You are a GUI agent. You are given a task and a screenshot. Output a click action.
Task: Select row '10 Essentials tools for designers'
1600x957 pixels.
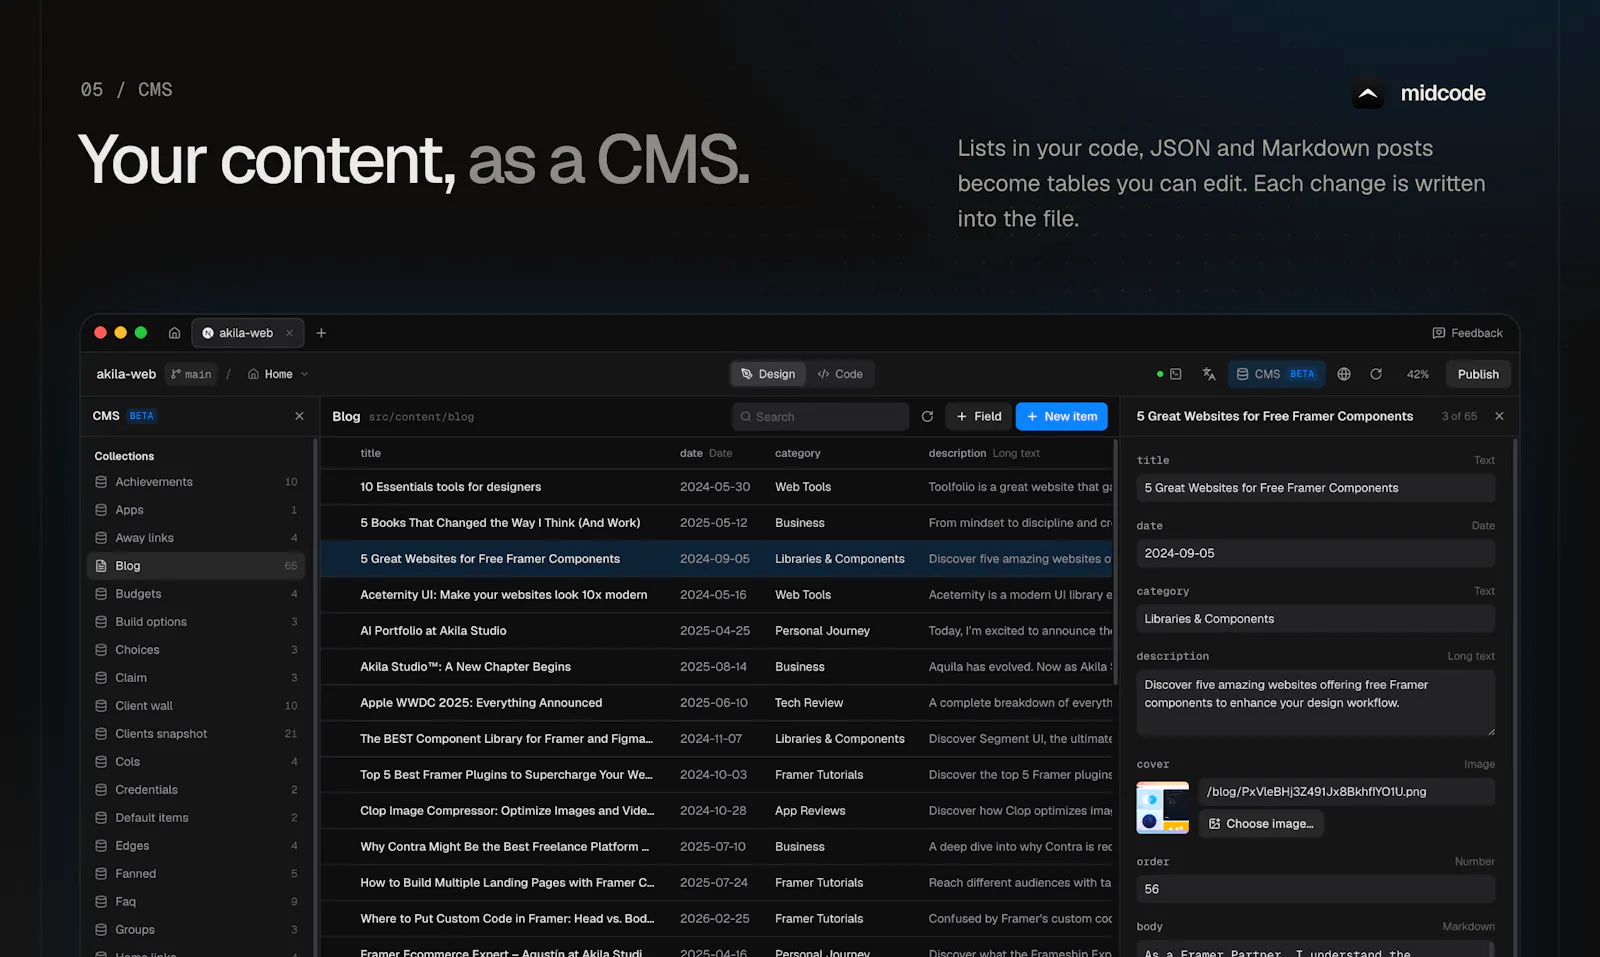click(x=716, y=487)
